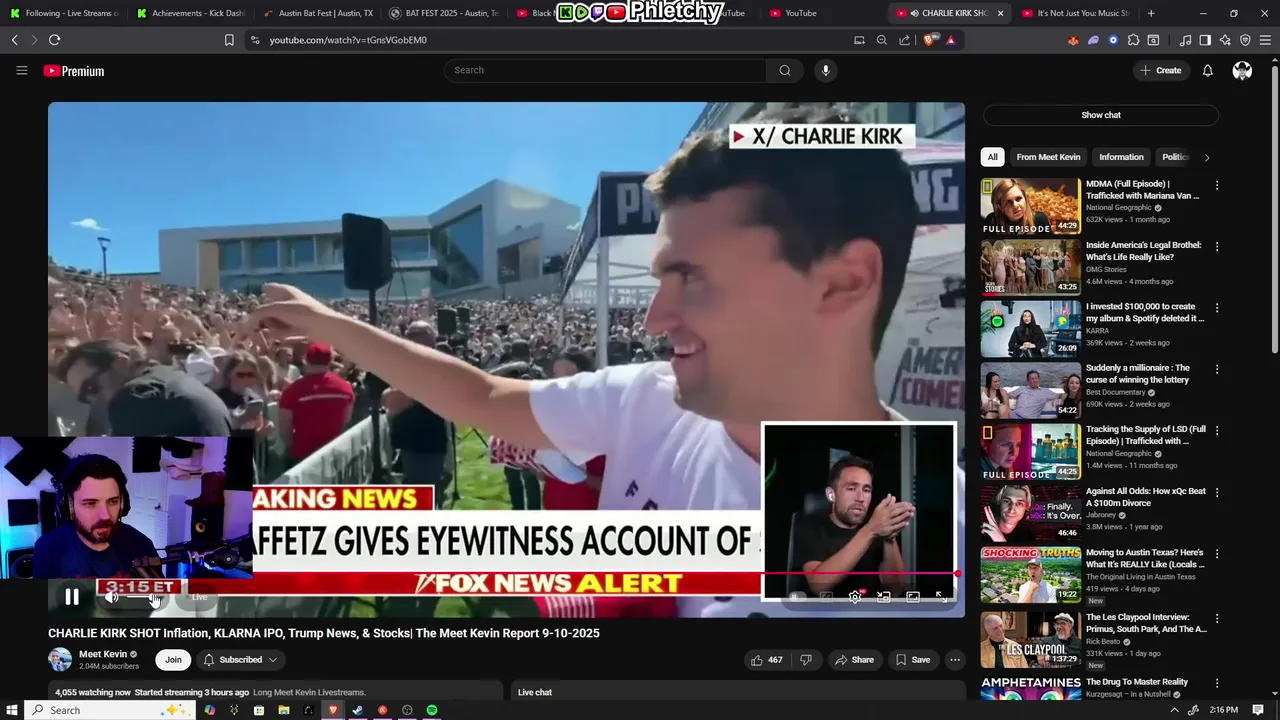Open the MetaMask fox extension
1280x720 pixels.
(1073, 40)
